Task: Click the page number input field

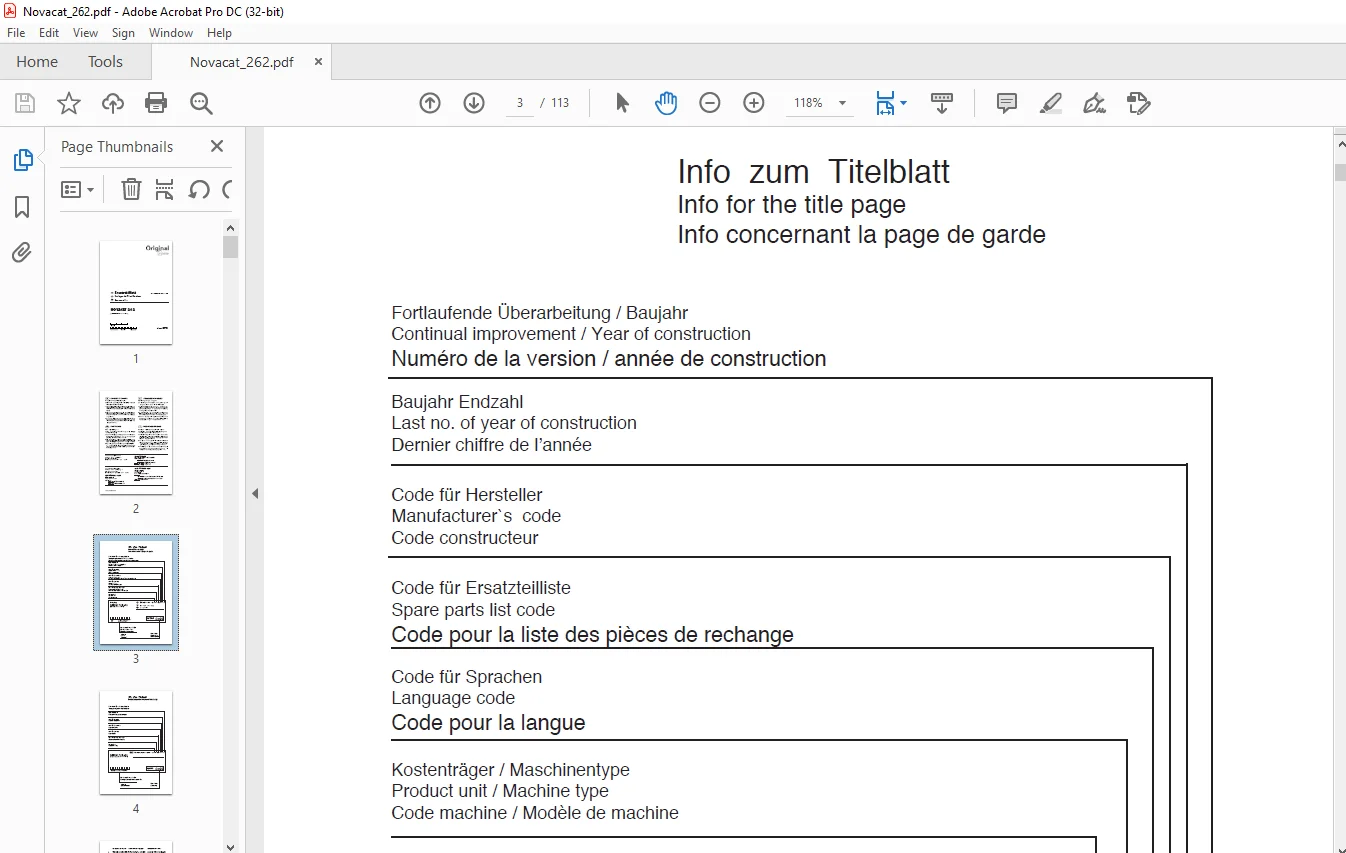Action: pyautogui.click(x=520, y=103)
